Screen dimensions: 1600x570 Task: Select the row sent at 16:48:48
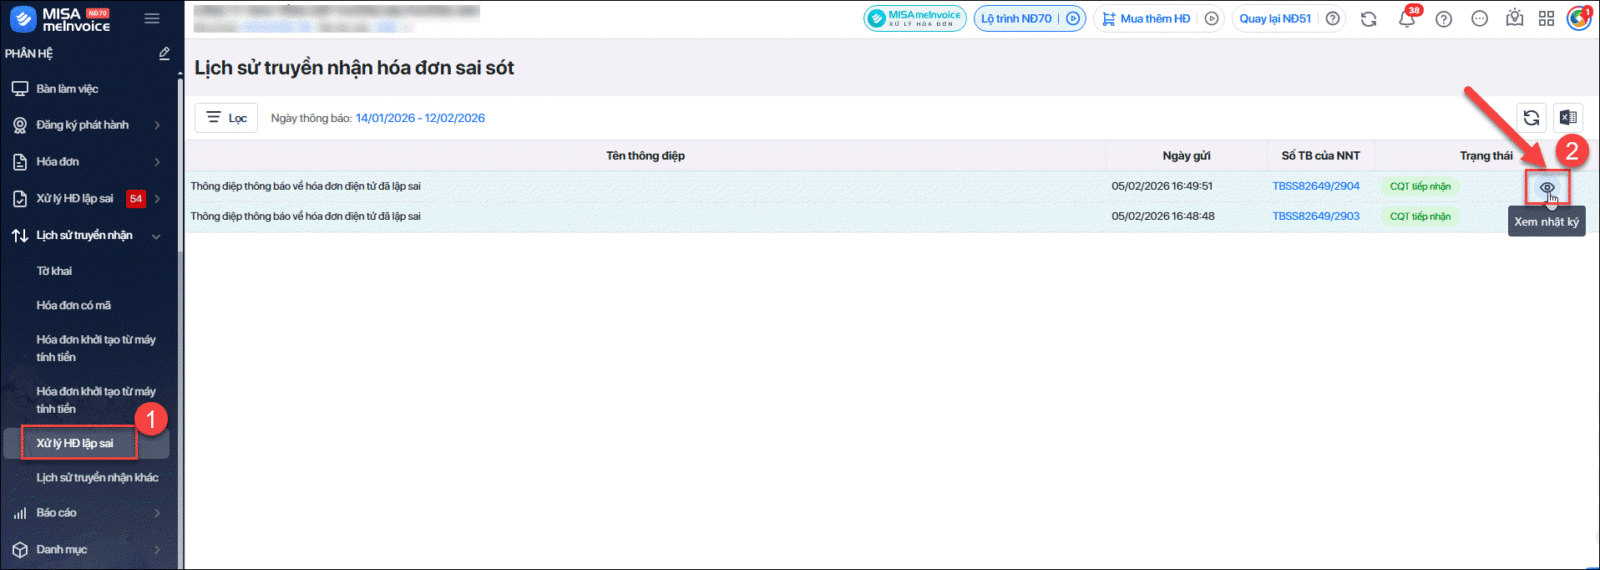click(x=645, y=216)
